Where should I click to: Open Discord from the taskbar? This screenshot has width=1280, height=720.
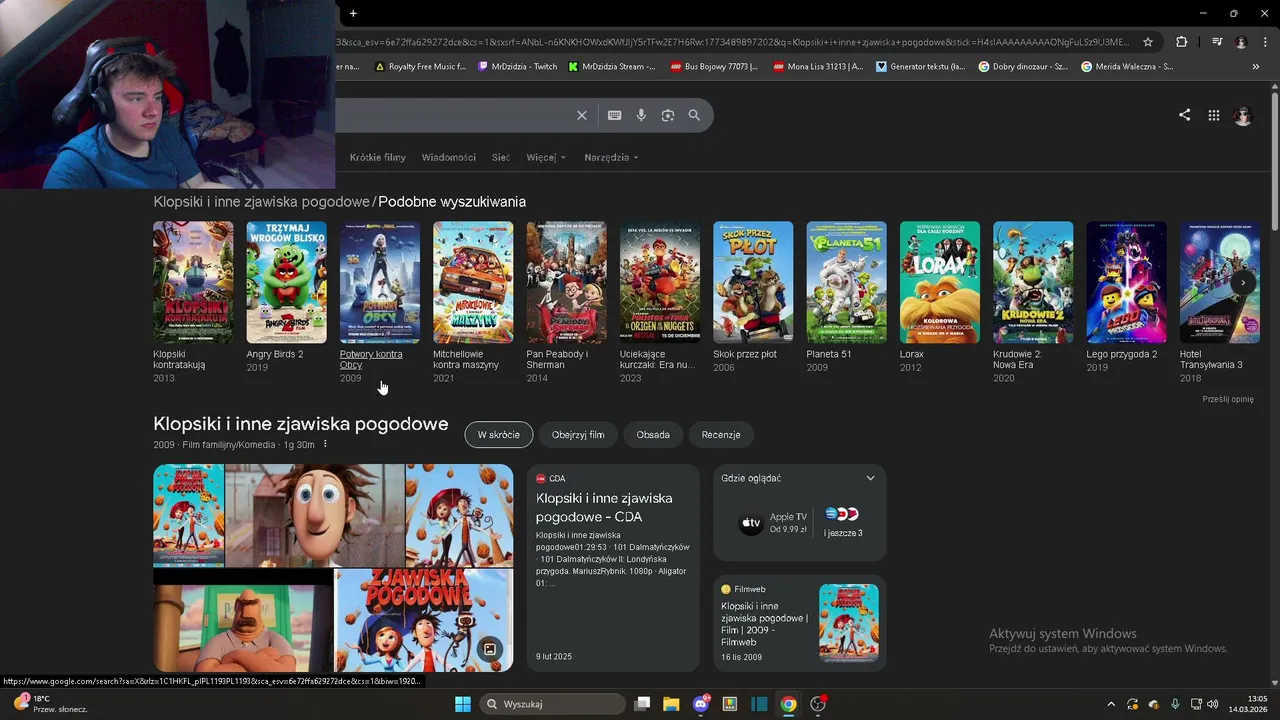click(701, 704)
